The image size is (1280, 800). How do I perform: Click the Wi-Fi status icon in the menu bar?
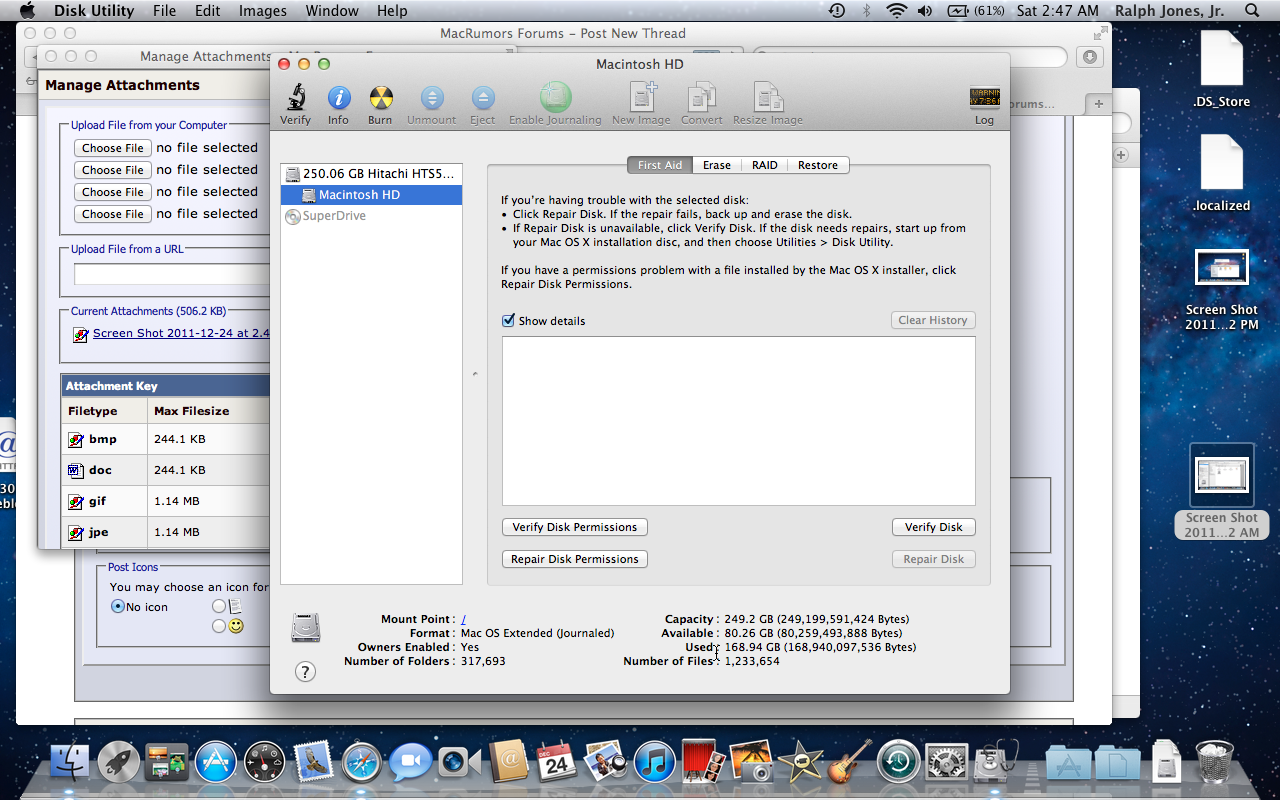tap(896, 11)
